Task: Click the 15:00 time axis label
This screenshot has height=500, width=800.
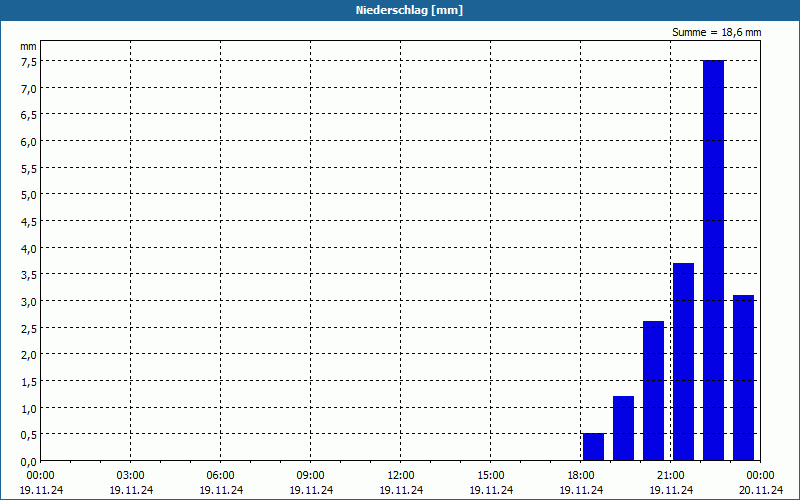Action: coord(491,476)
